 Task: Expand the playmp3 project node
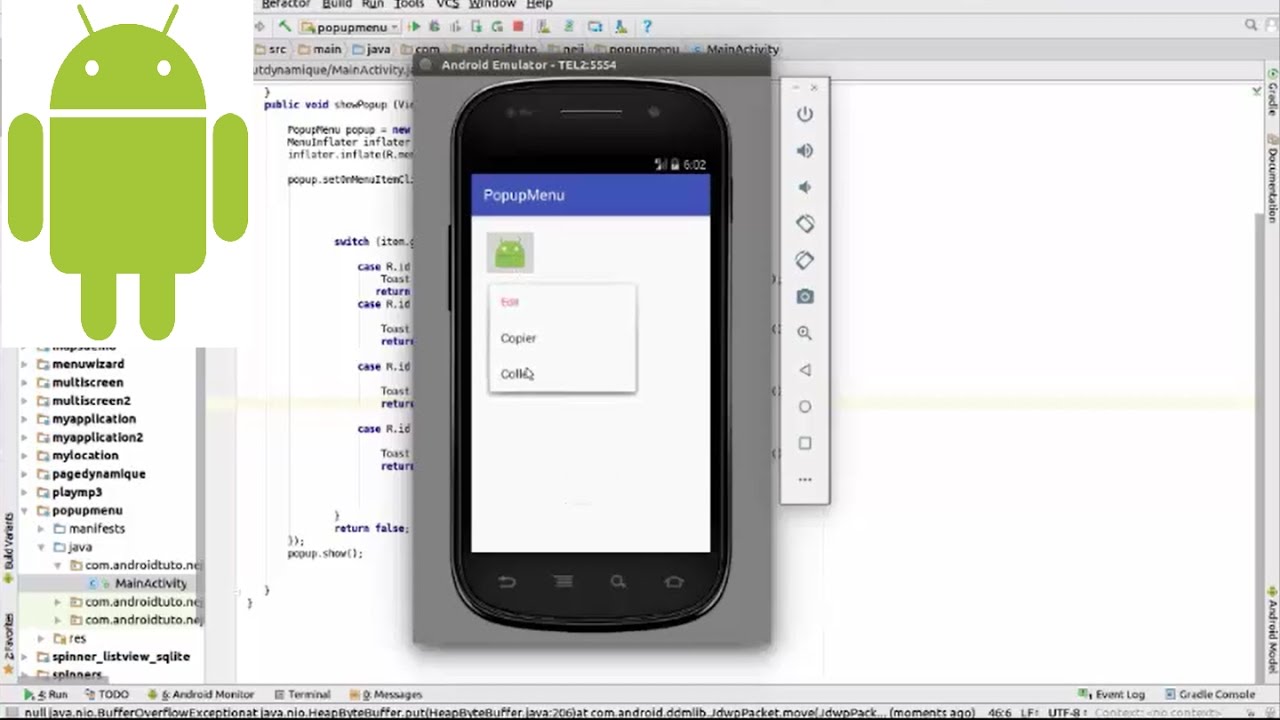coord(25,492)
